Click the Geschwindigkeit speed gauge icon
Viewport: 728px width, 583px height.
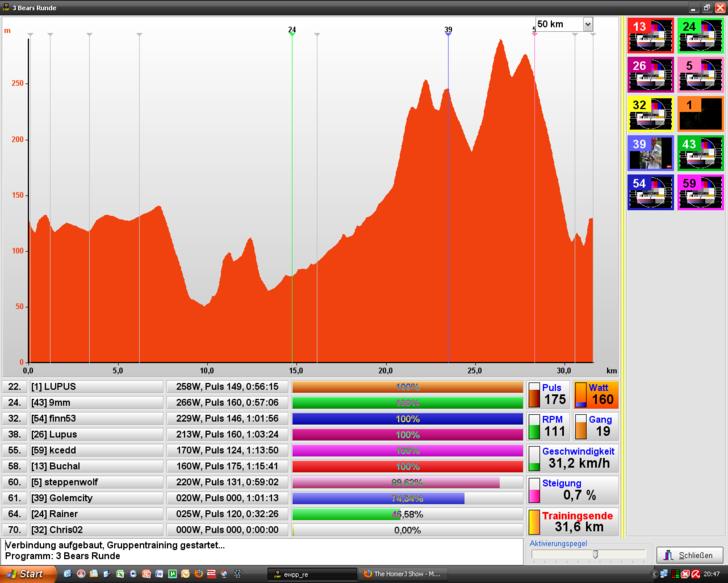(x=534, y=459)
